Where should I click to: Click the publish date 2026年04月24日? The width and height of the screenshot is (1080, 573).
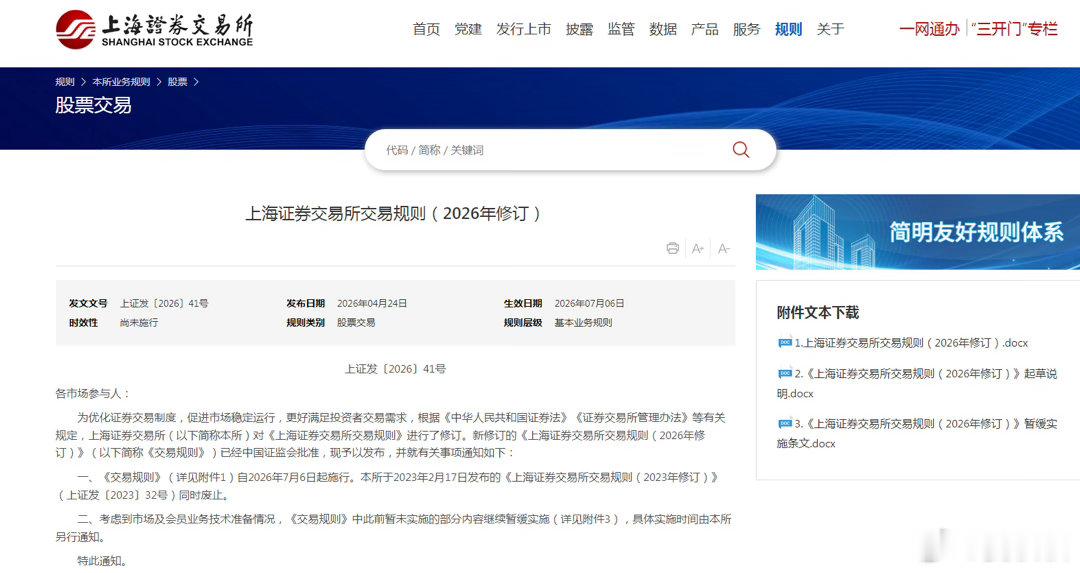point(372,303)
